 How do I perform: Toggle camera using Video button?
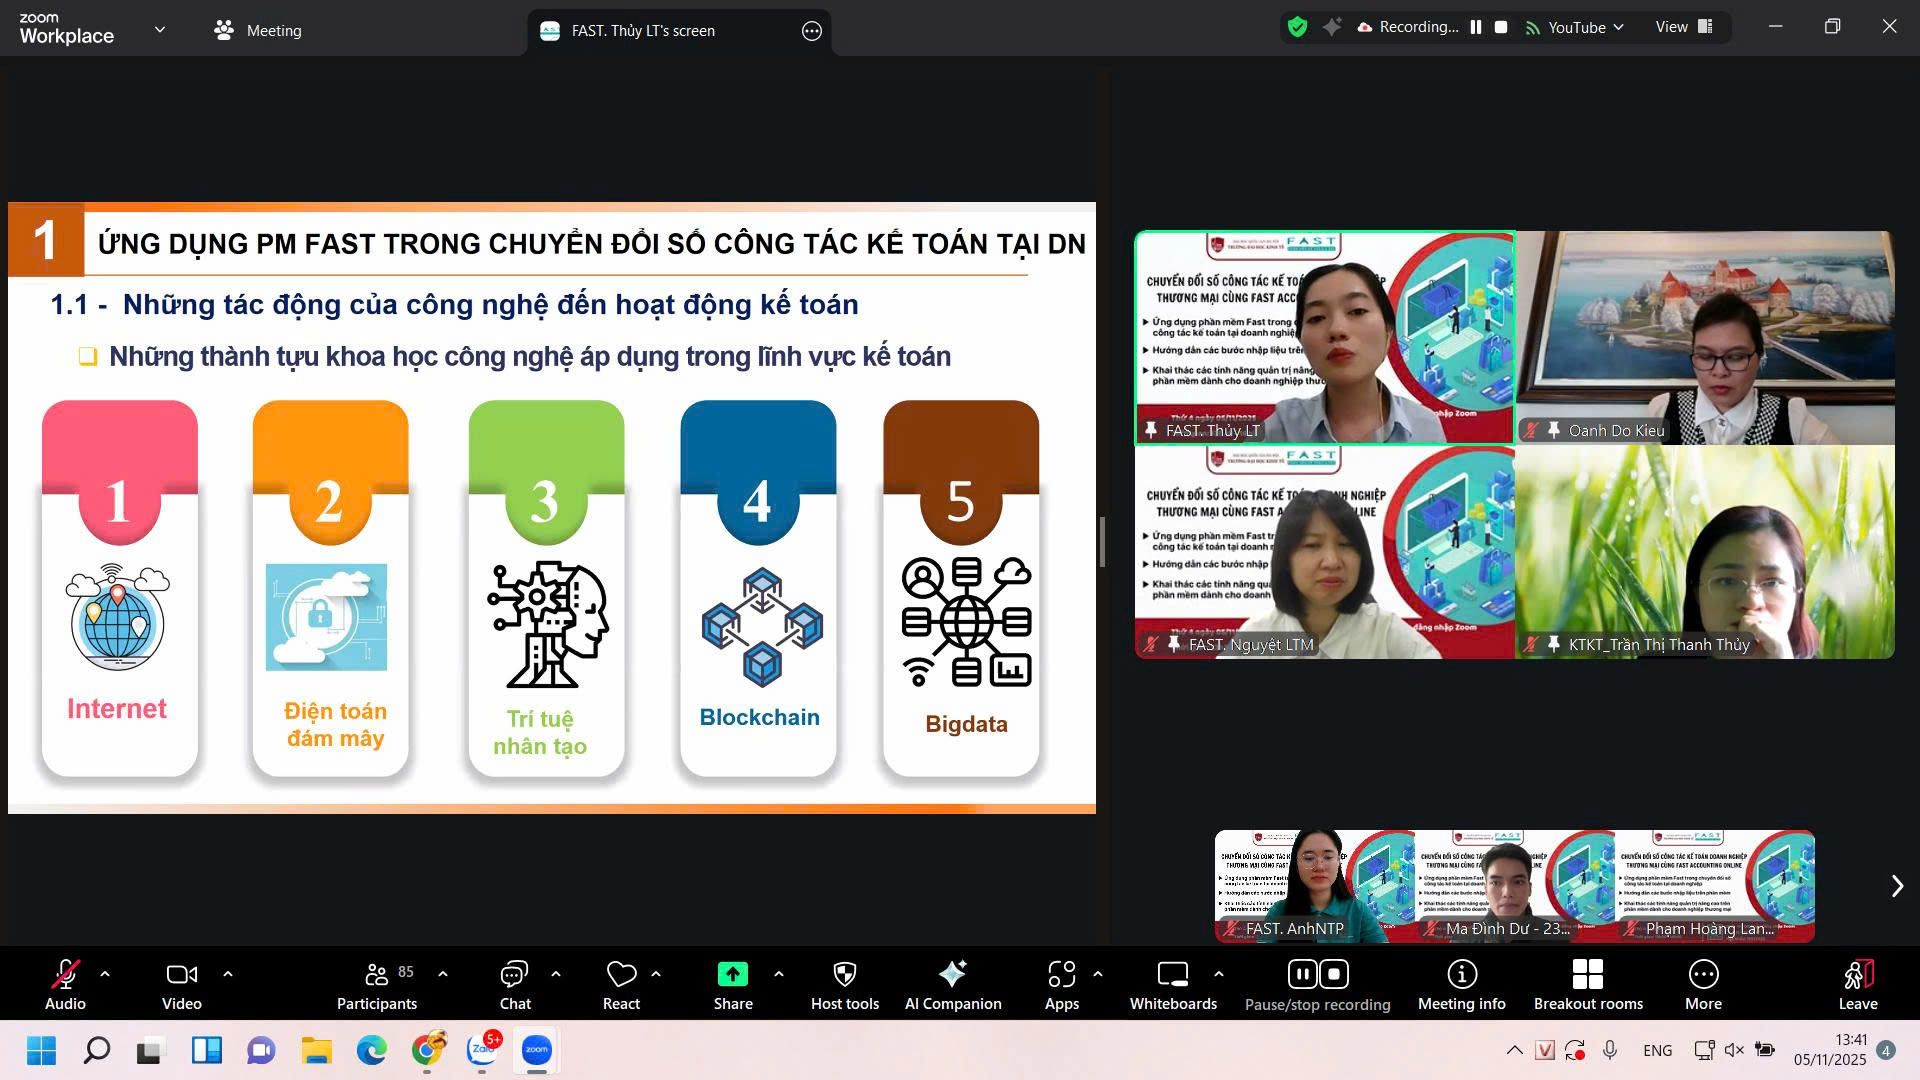pyautogui.click(x=182, y=985)
